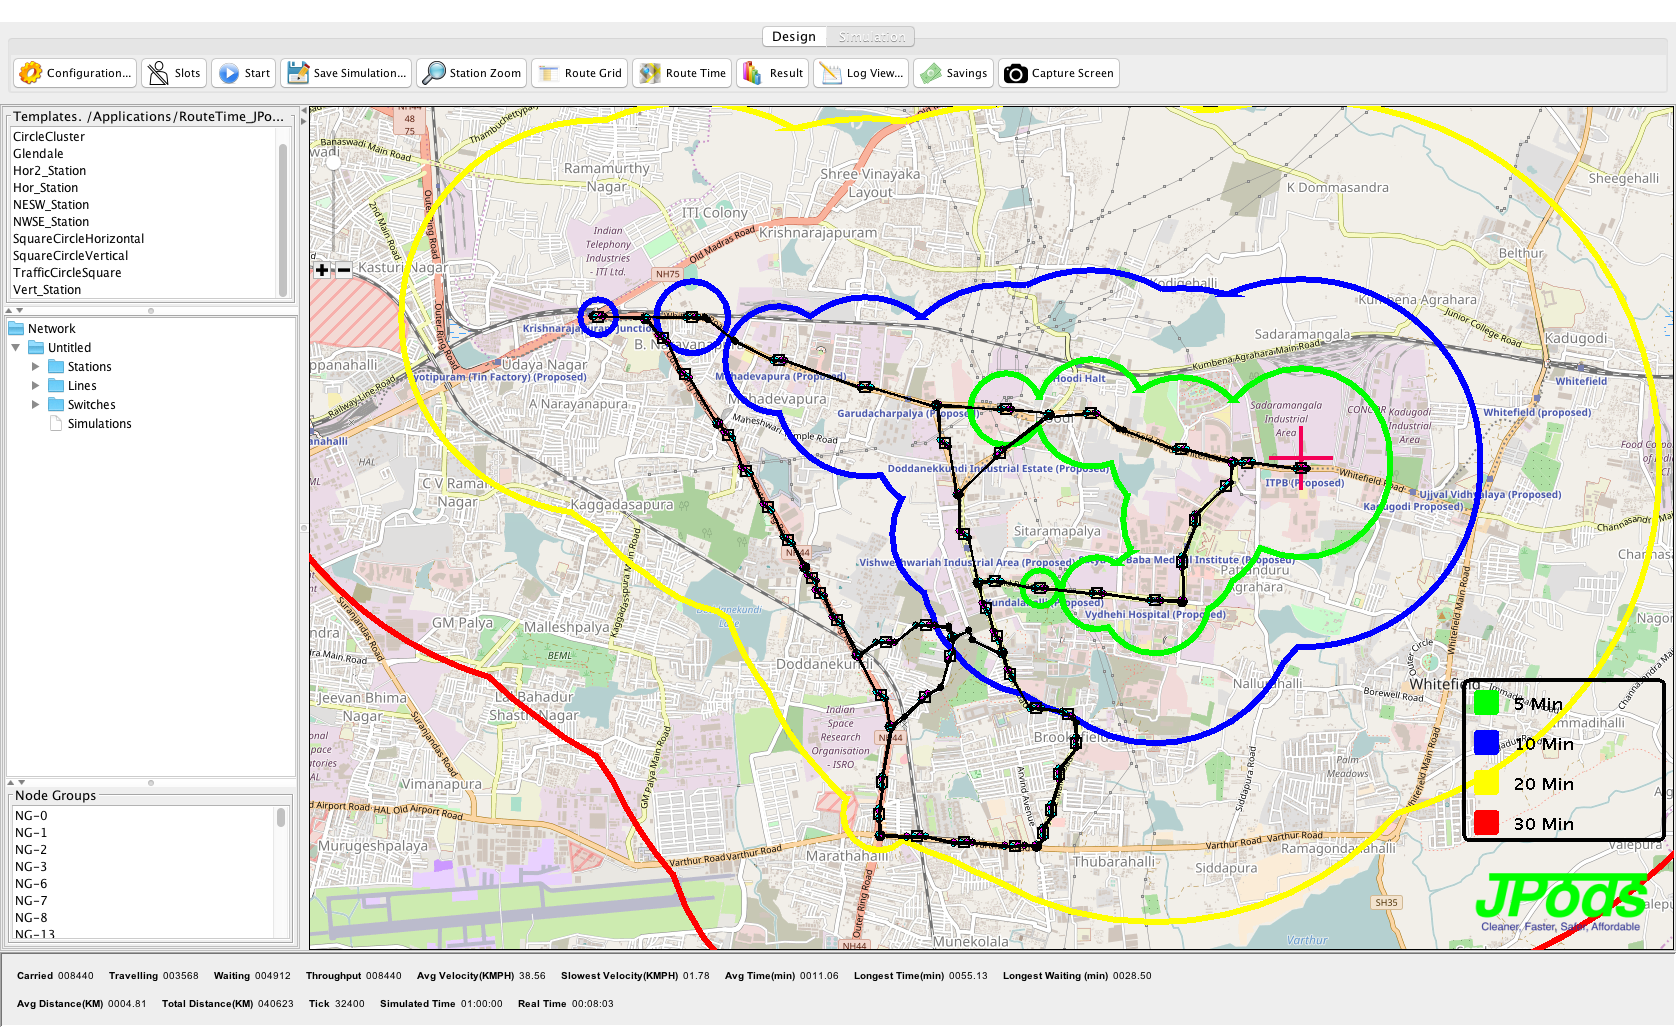Screen dimensions: 1676x1027
Task: Switch to the Simulation tab
Action: (871, 37)
